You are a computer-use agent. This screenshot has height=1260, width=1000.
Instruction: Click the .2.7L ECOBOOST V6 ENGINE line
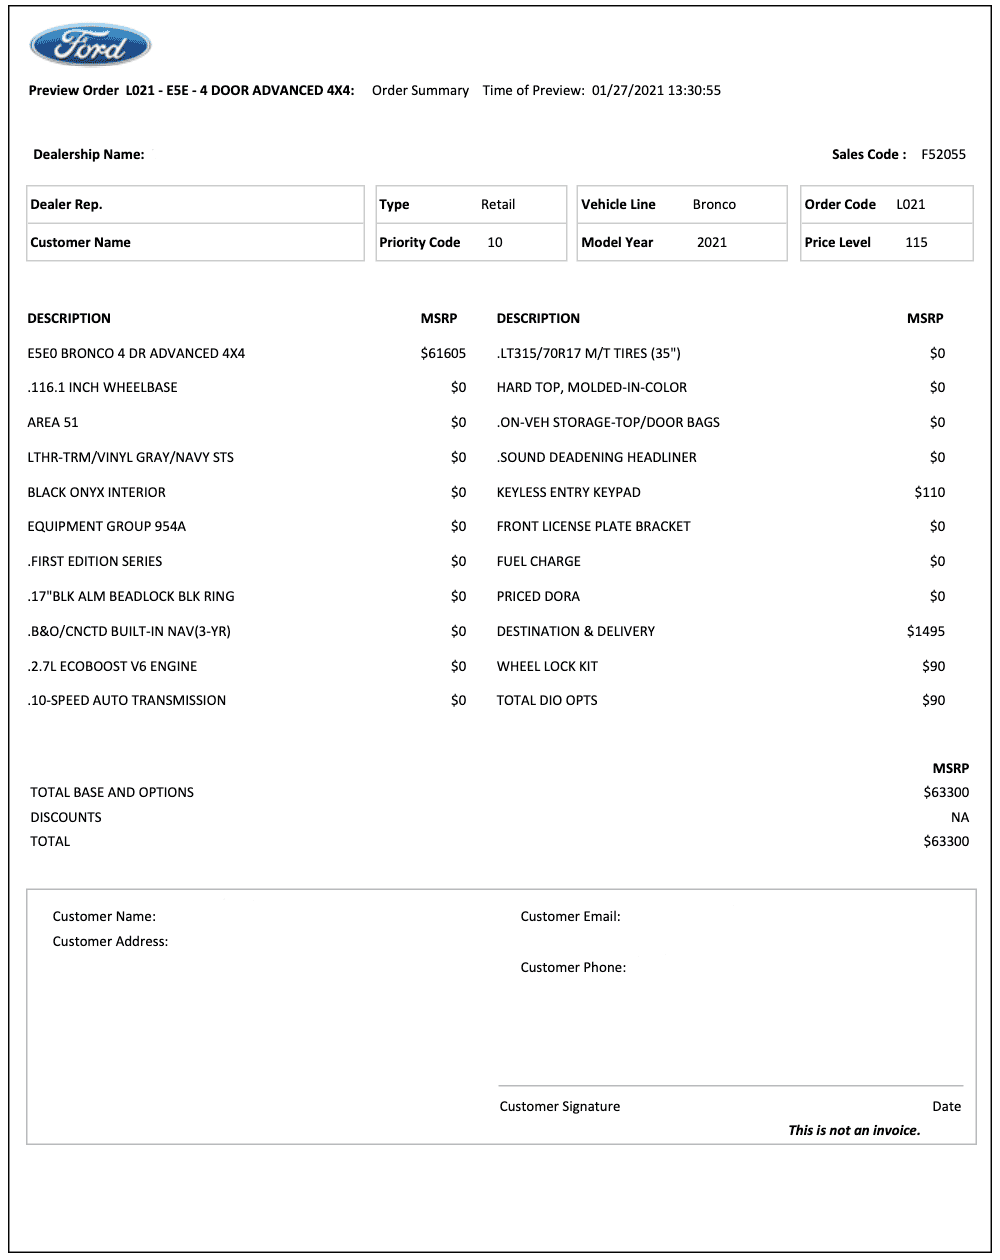tap(112, 666)
